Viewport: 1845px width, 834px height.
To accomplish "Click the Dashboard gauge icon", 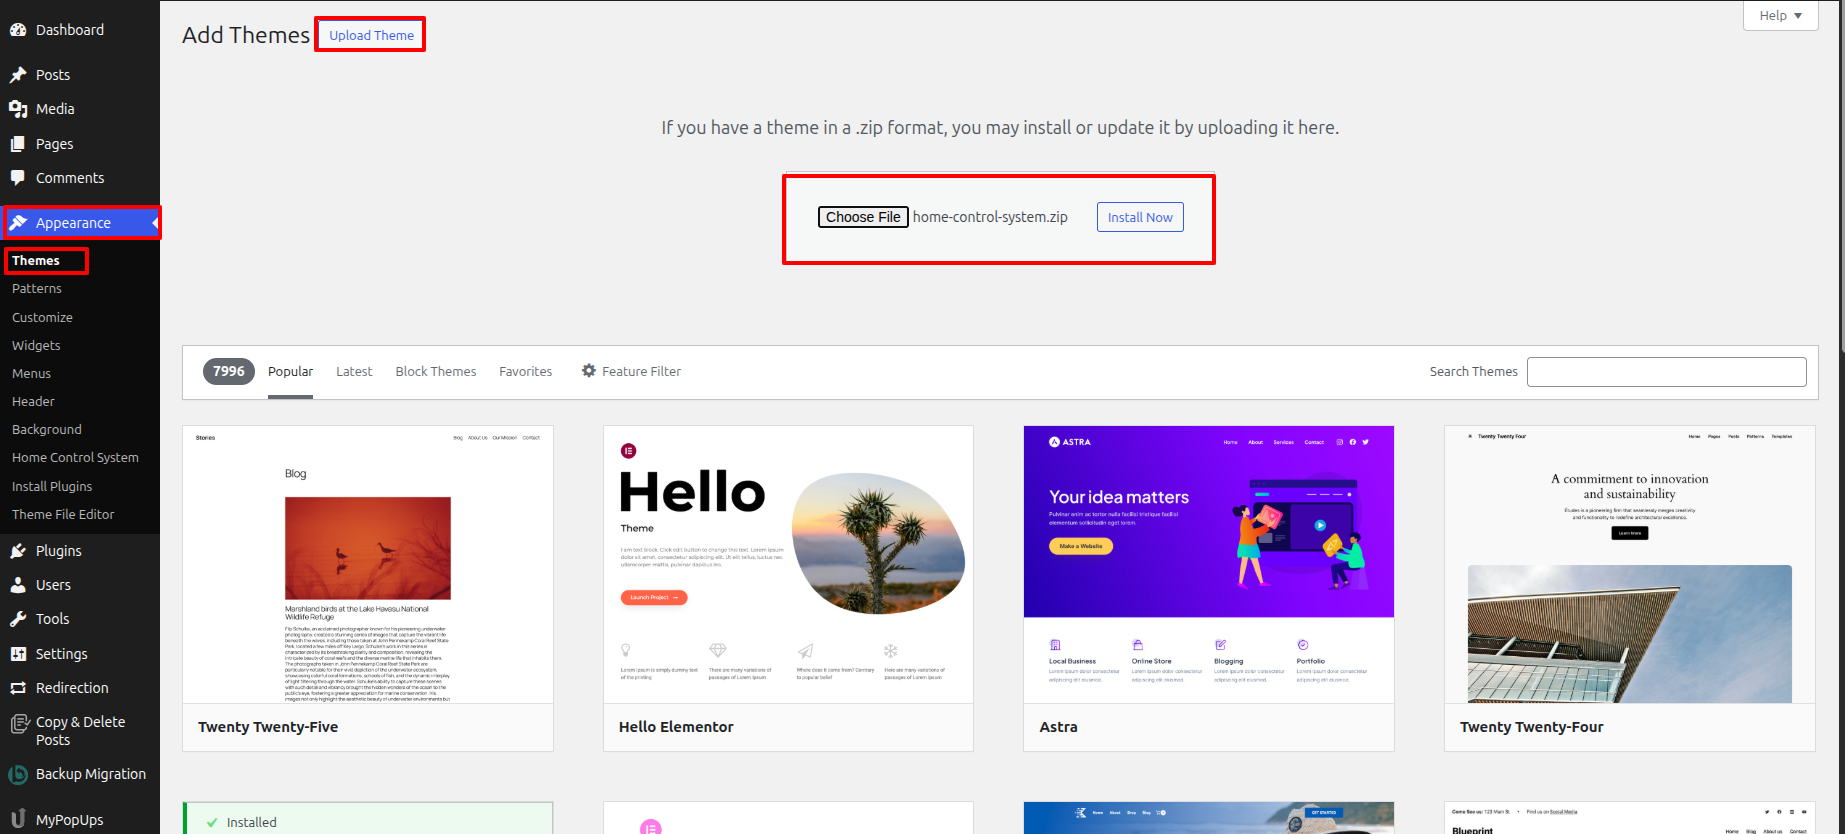I will (18, 30).
